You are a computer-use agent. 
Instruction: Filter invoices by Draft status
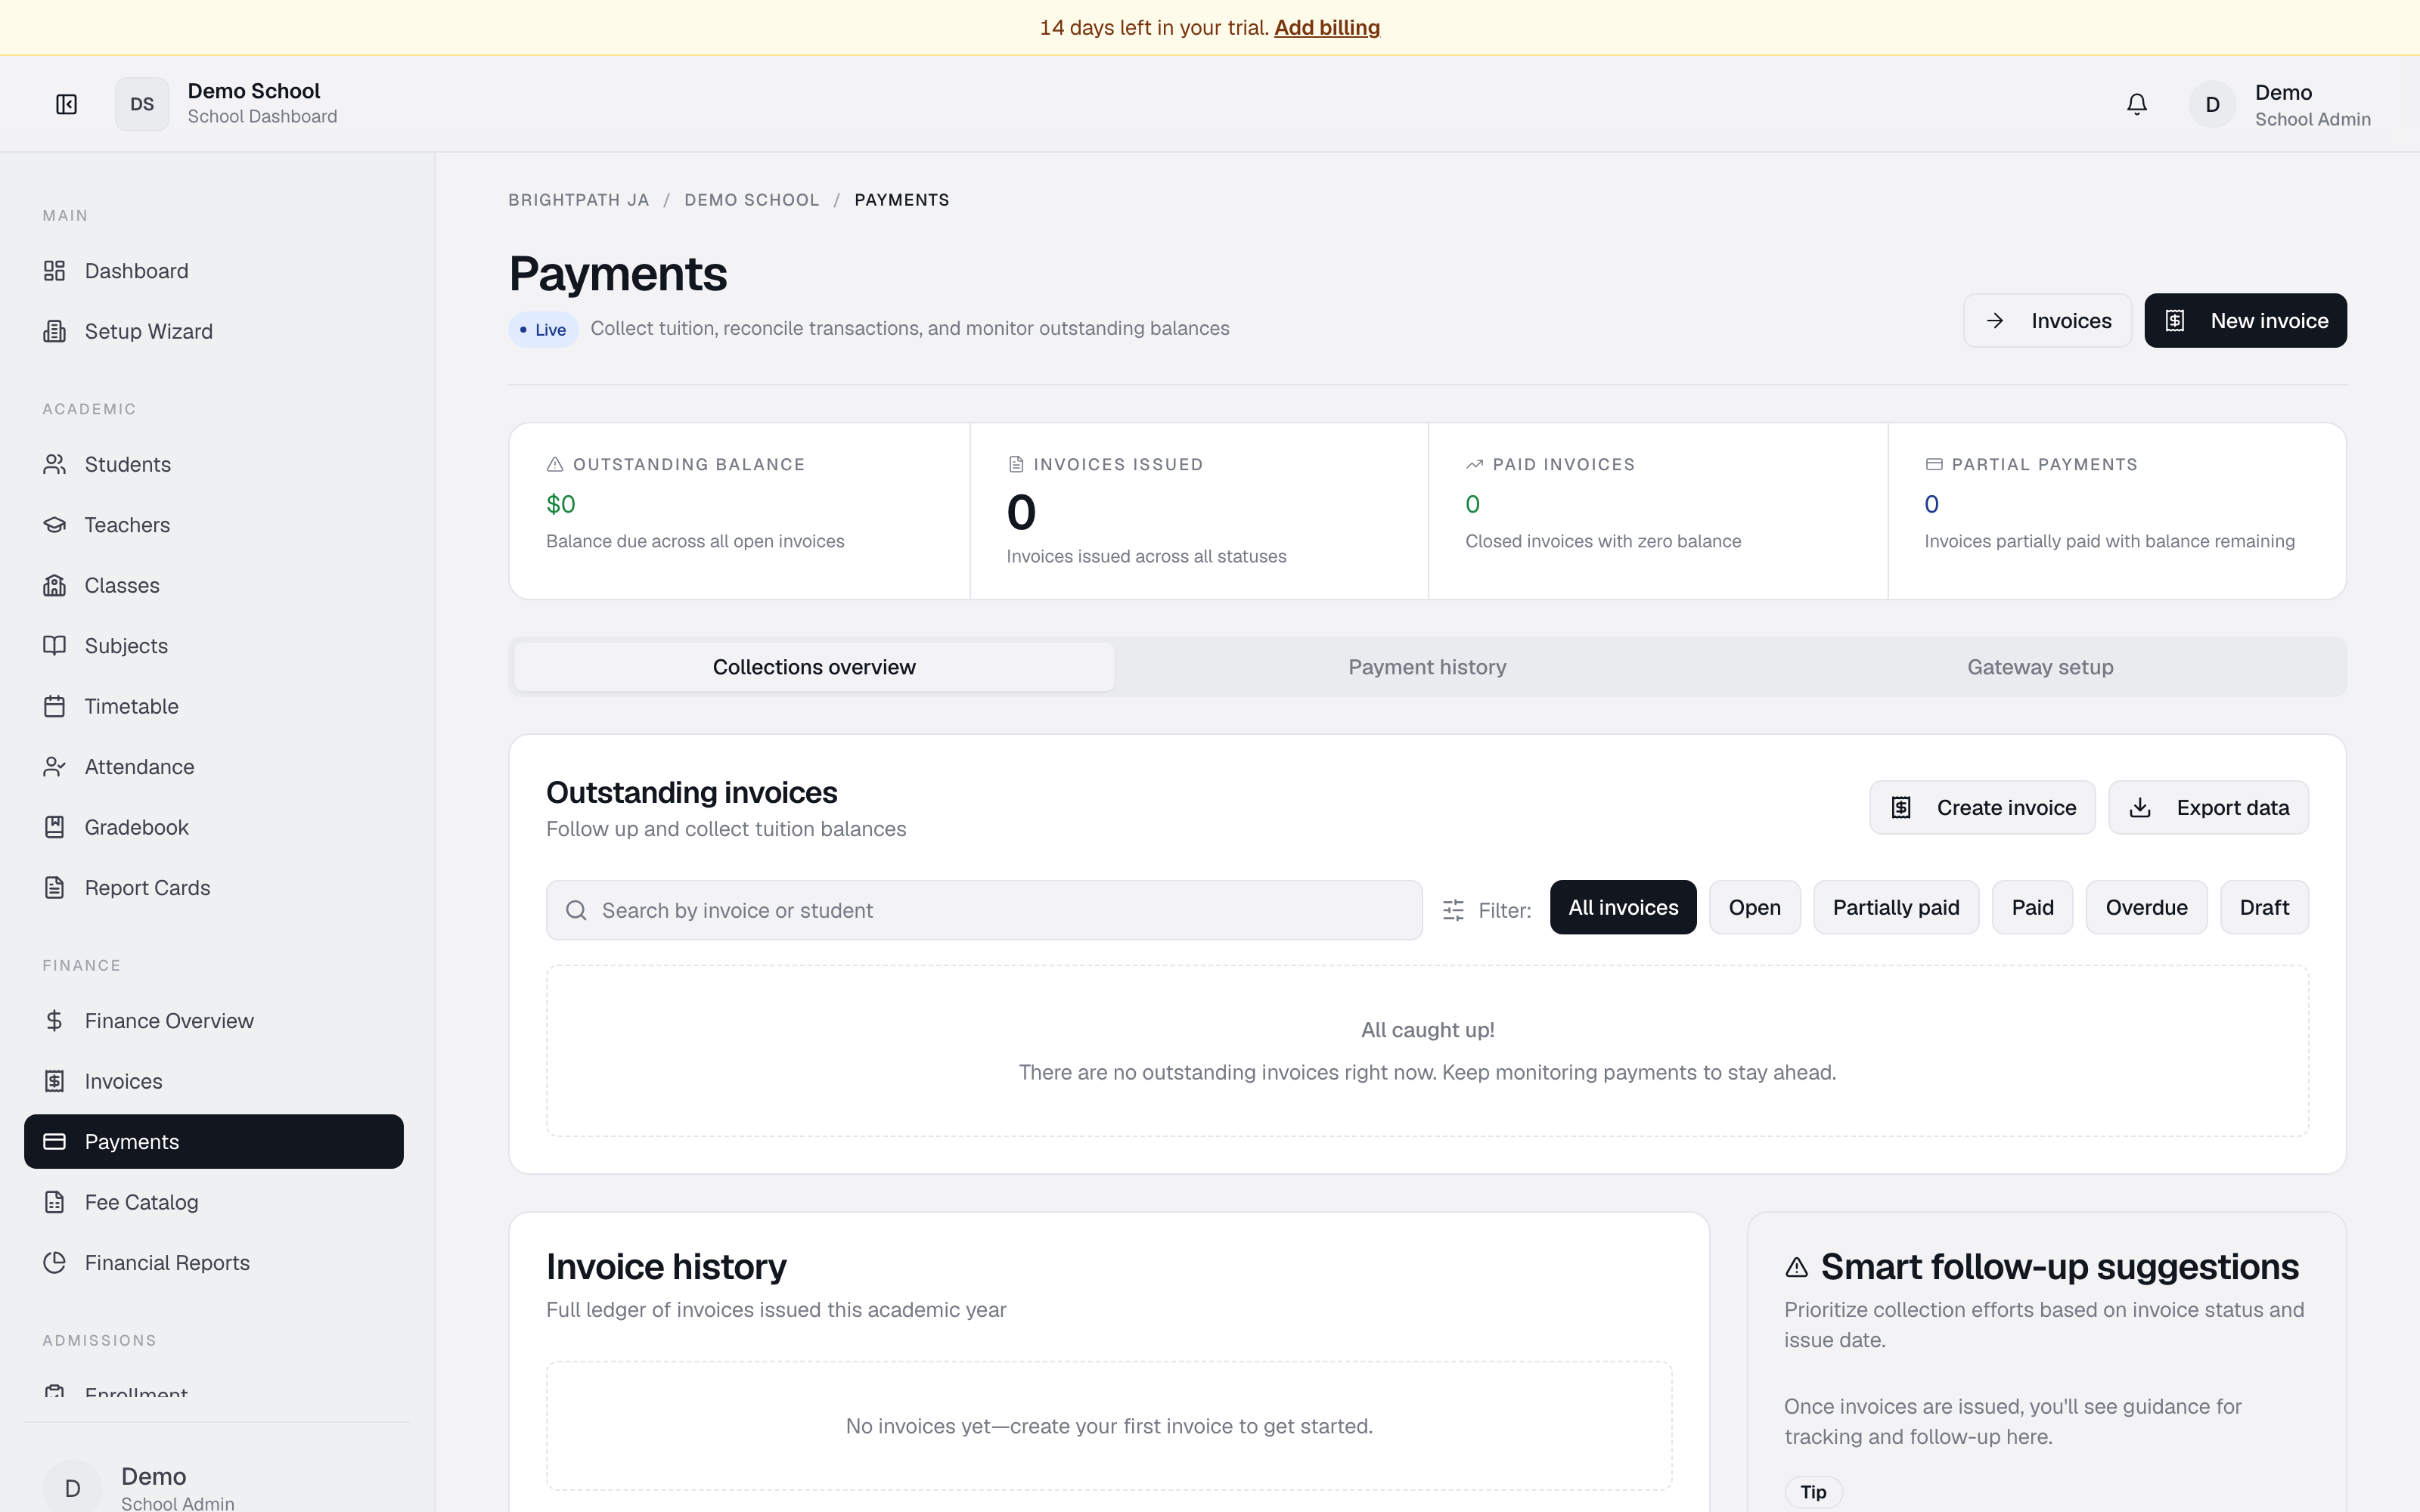(2264, 907)
